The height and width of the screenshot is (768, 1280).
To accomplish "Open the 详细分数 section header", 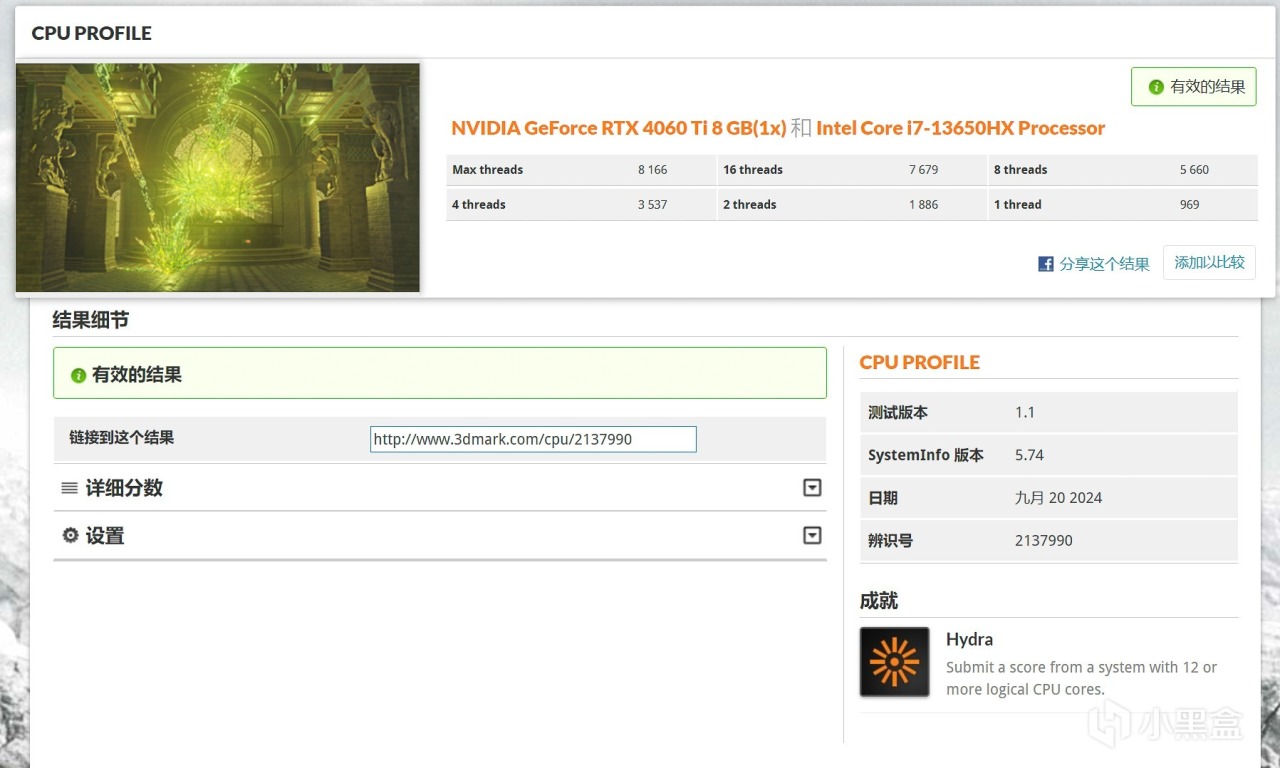I will coord(440,488).
